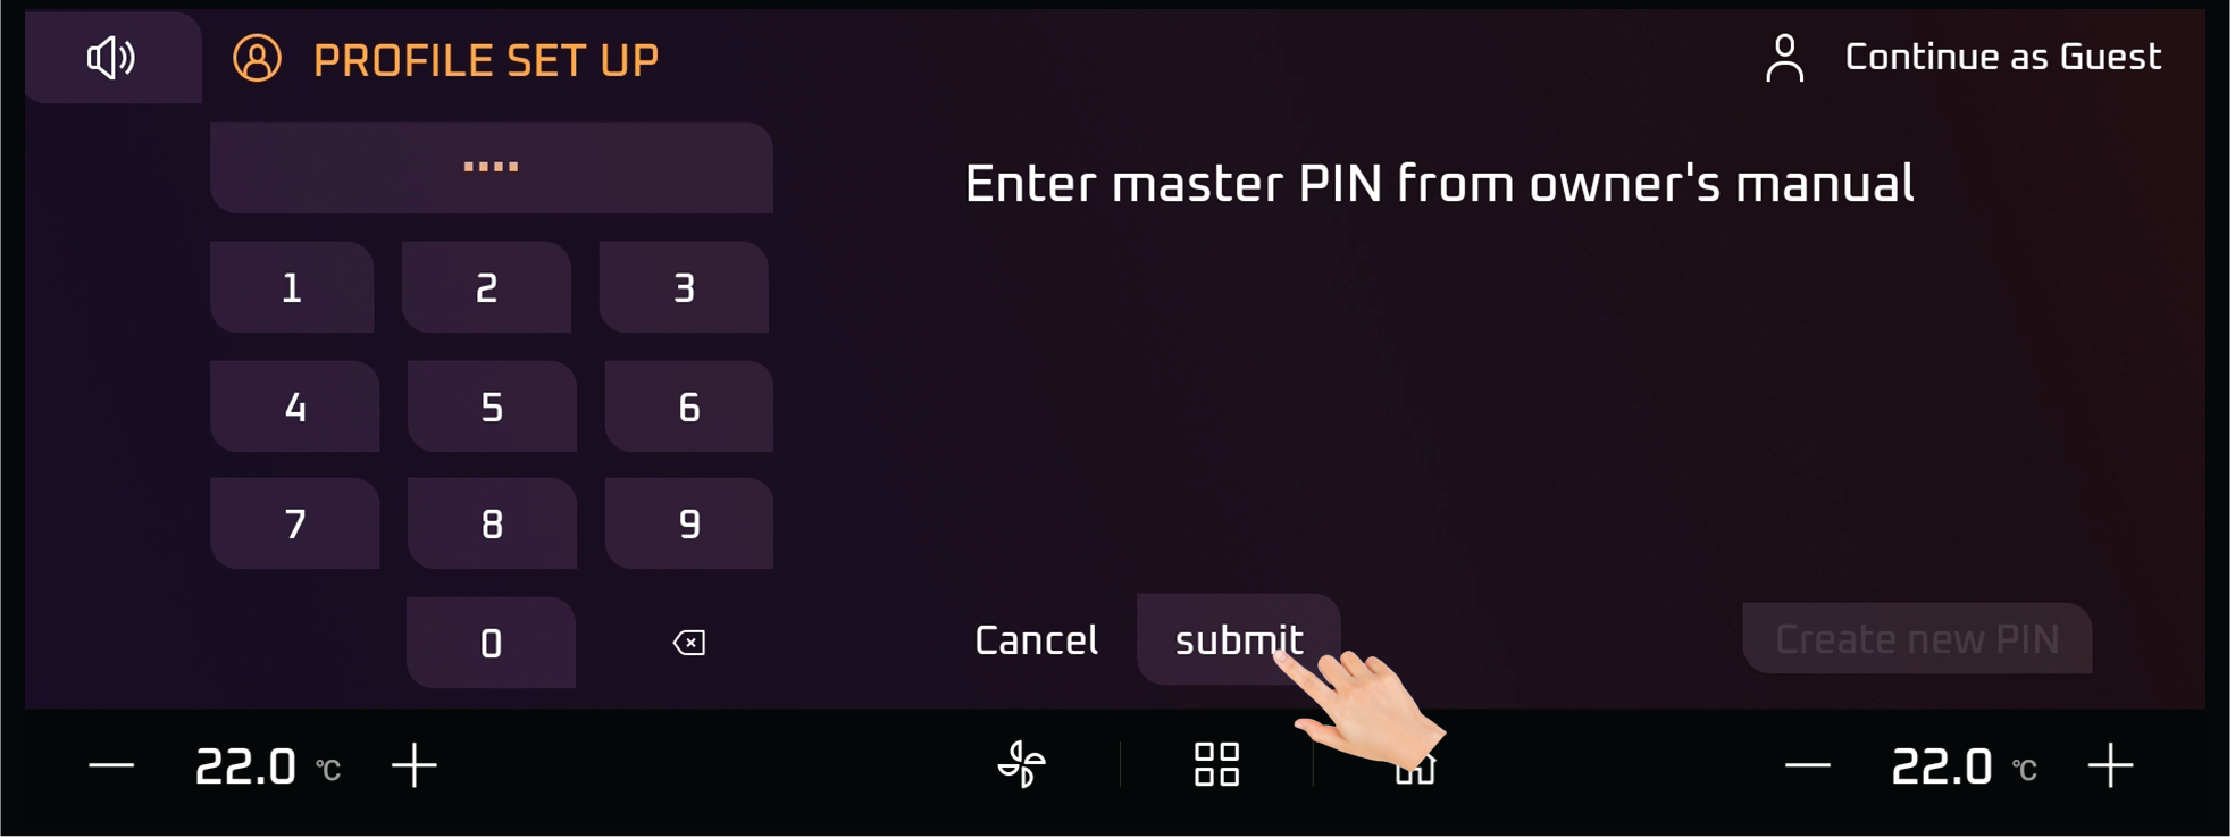Cancel the master PIN entry
This screenshot has width=2230, height=837.
[x=1036, y=640]
